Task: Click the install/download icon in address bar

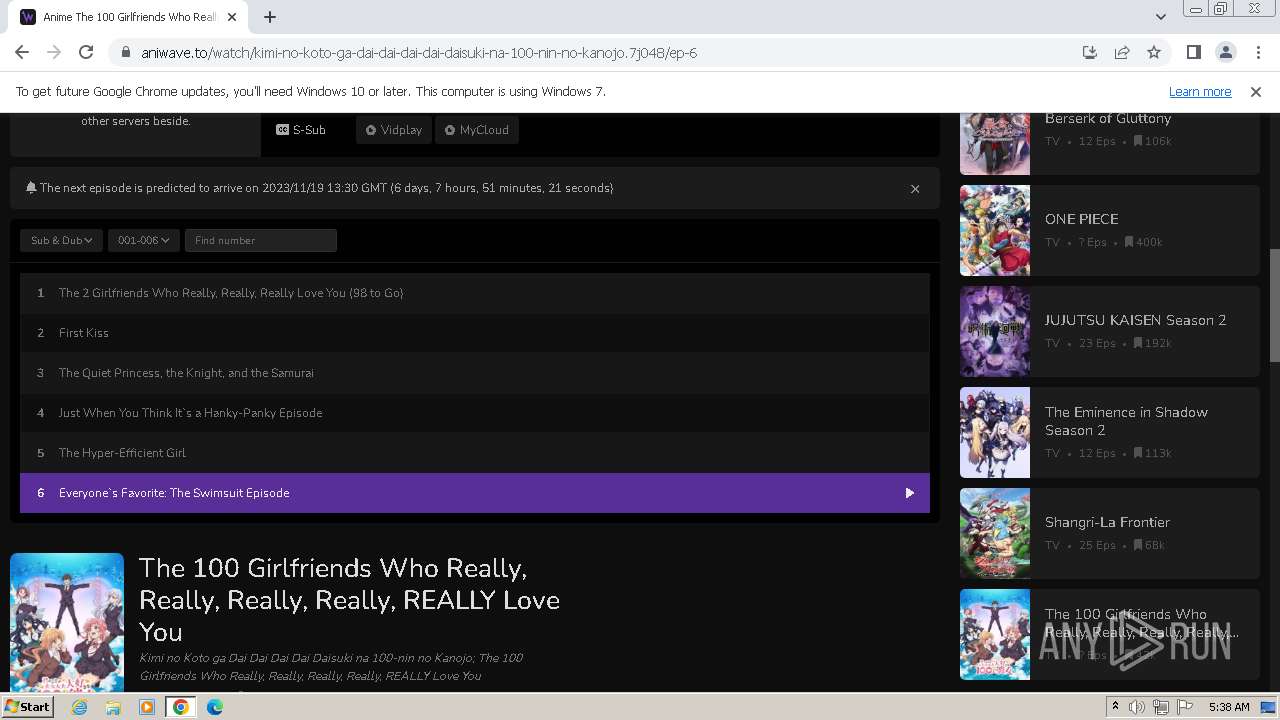Action: (x=1090, y=52)
